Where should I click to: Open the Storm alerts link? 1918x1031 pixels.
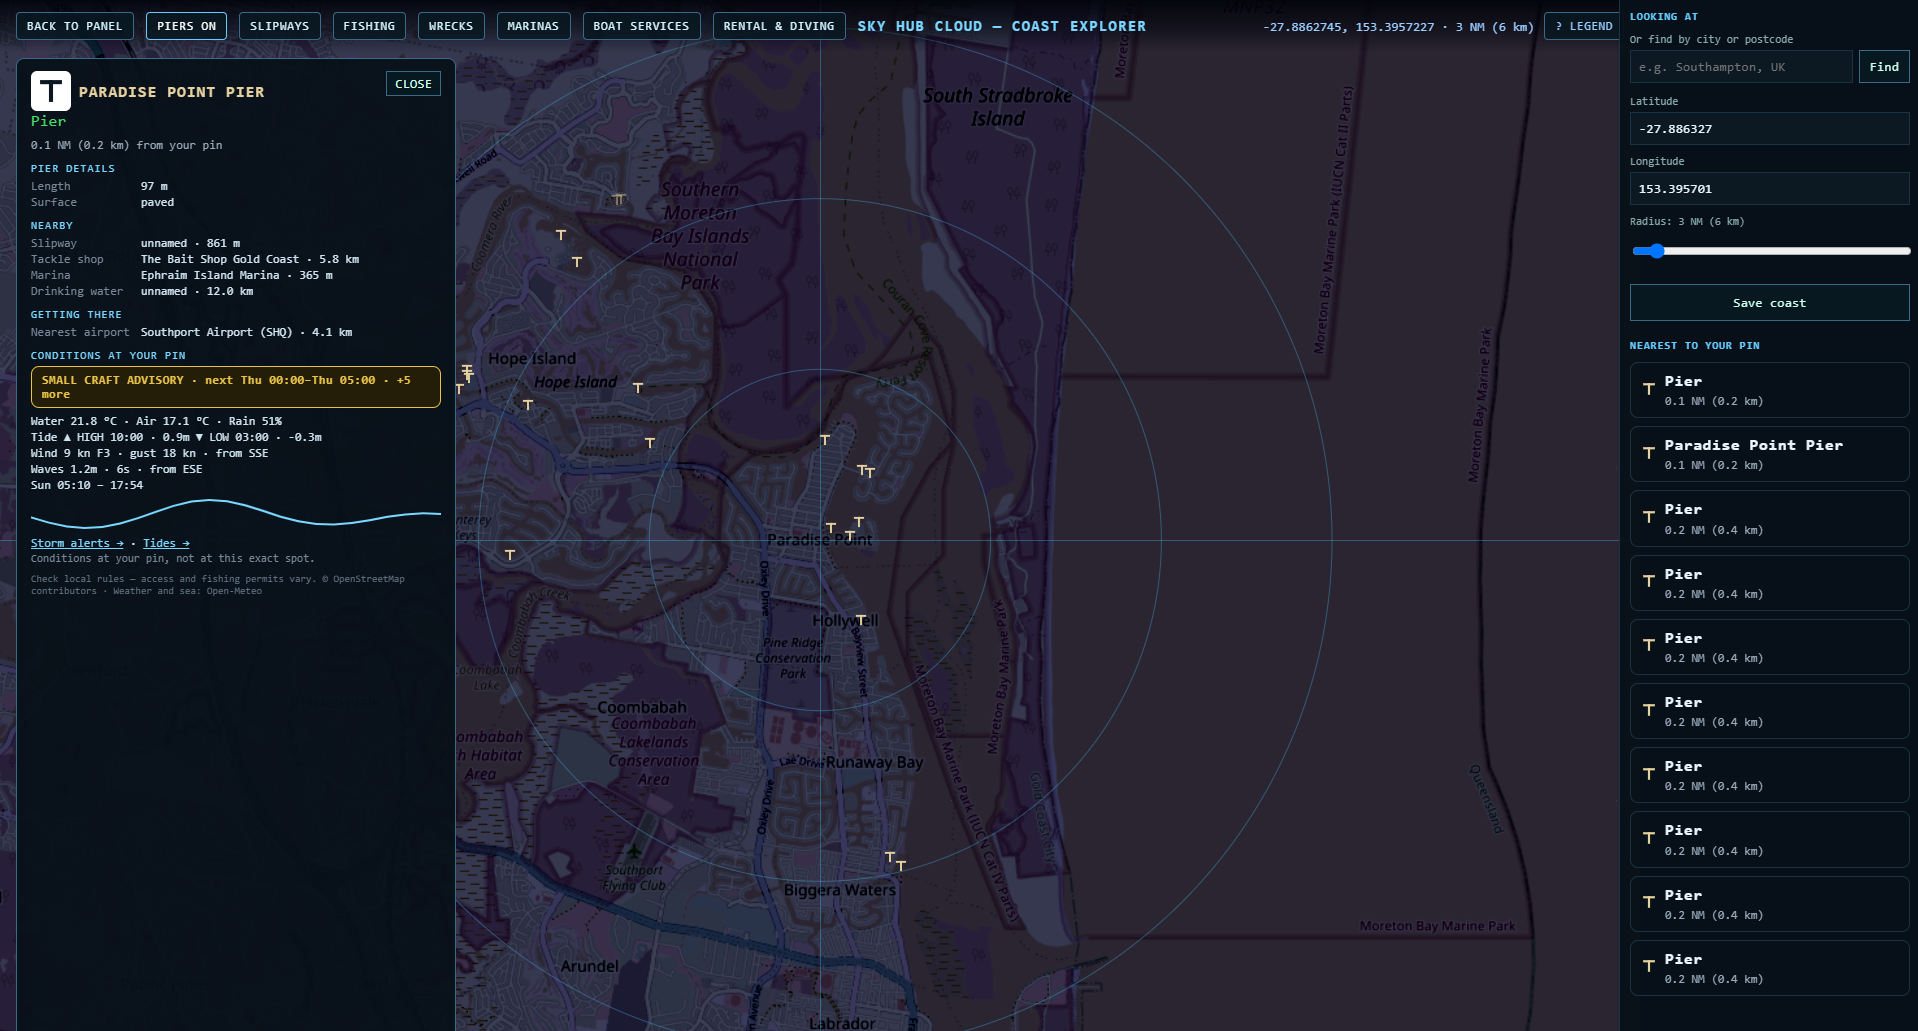(x=77, y=543)
